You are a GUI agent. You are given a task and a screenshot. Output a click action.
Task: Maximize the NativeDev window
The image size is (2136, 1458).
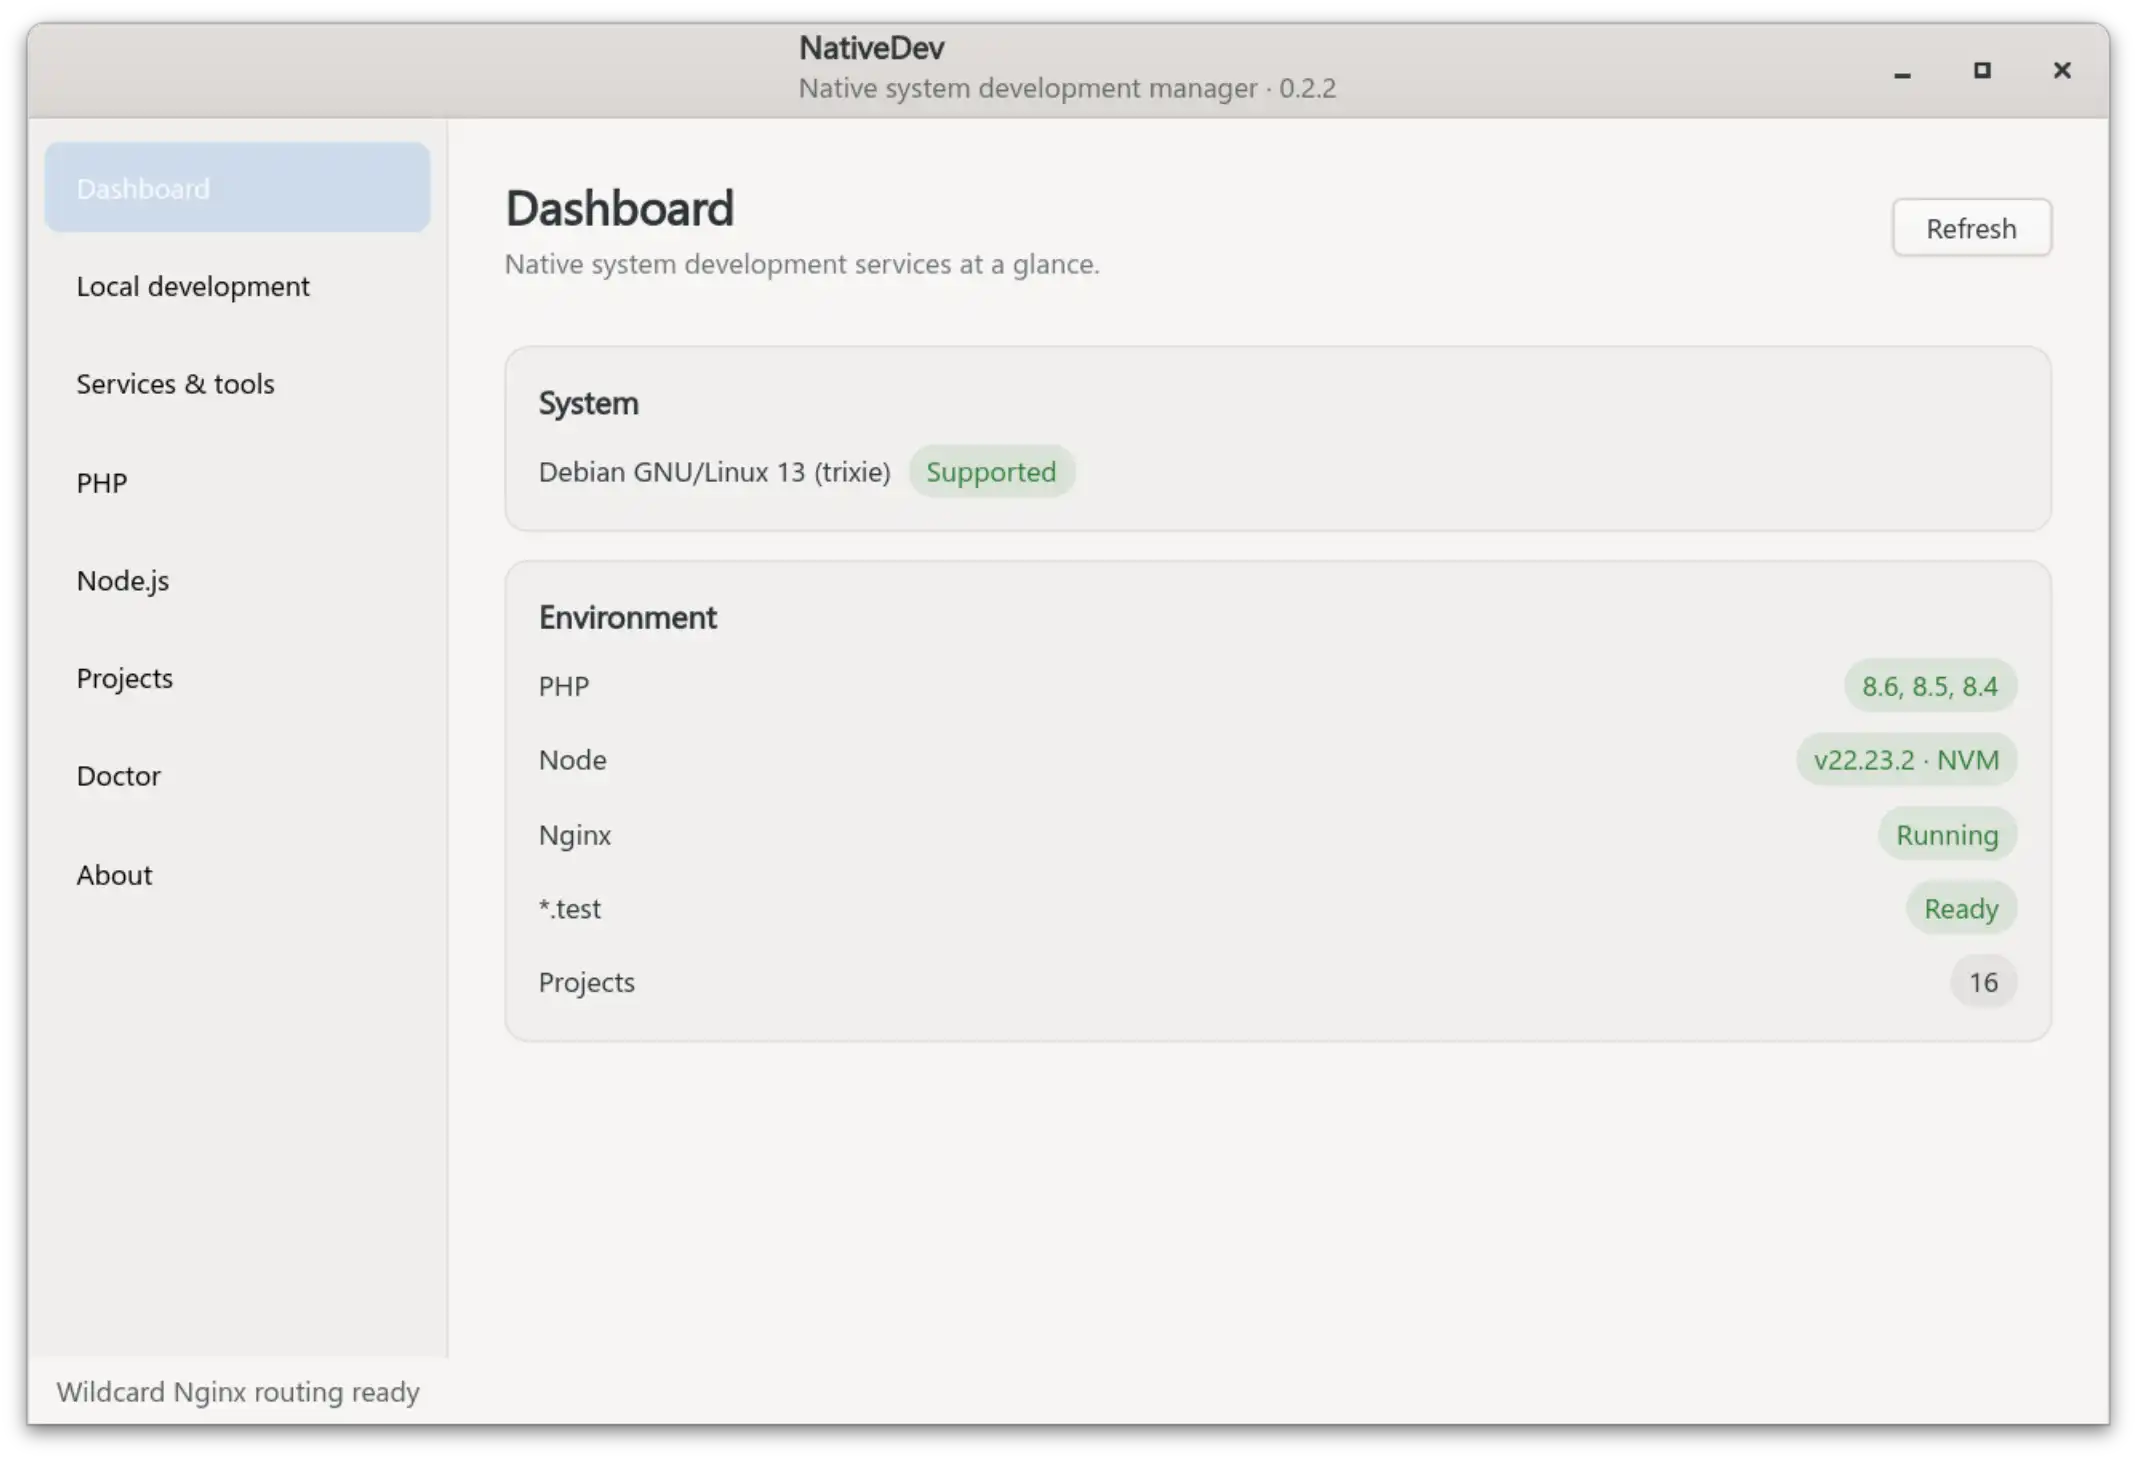(1982, 71)
